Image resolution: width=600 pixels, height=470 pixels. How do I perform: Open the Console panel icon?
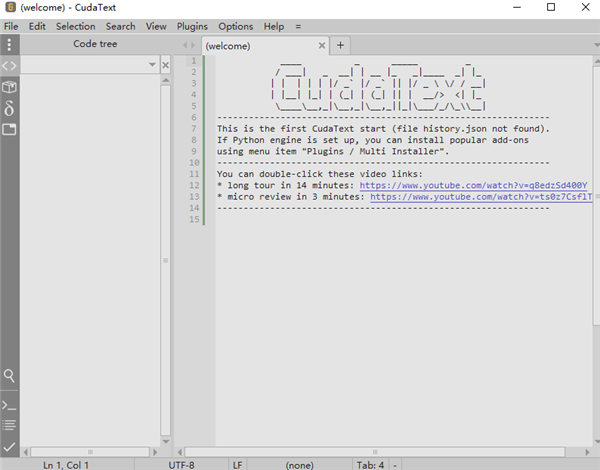(x=9, y=405)
